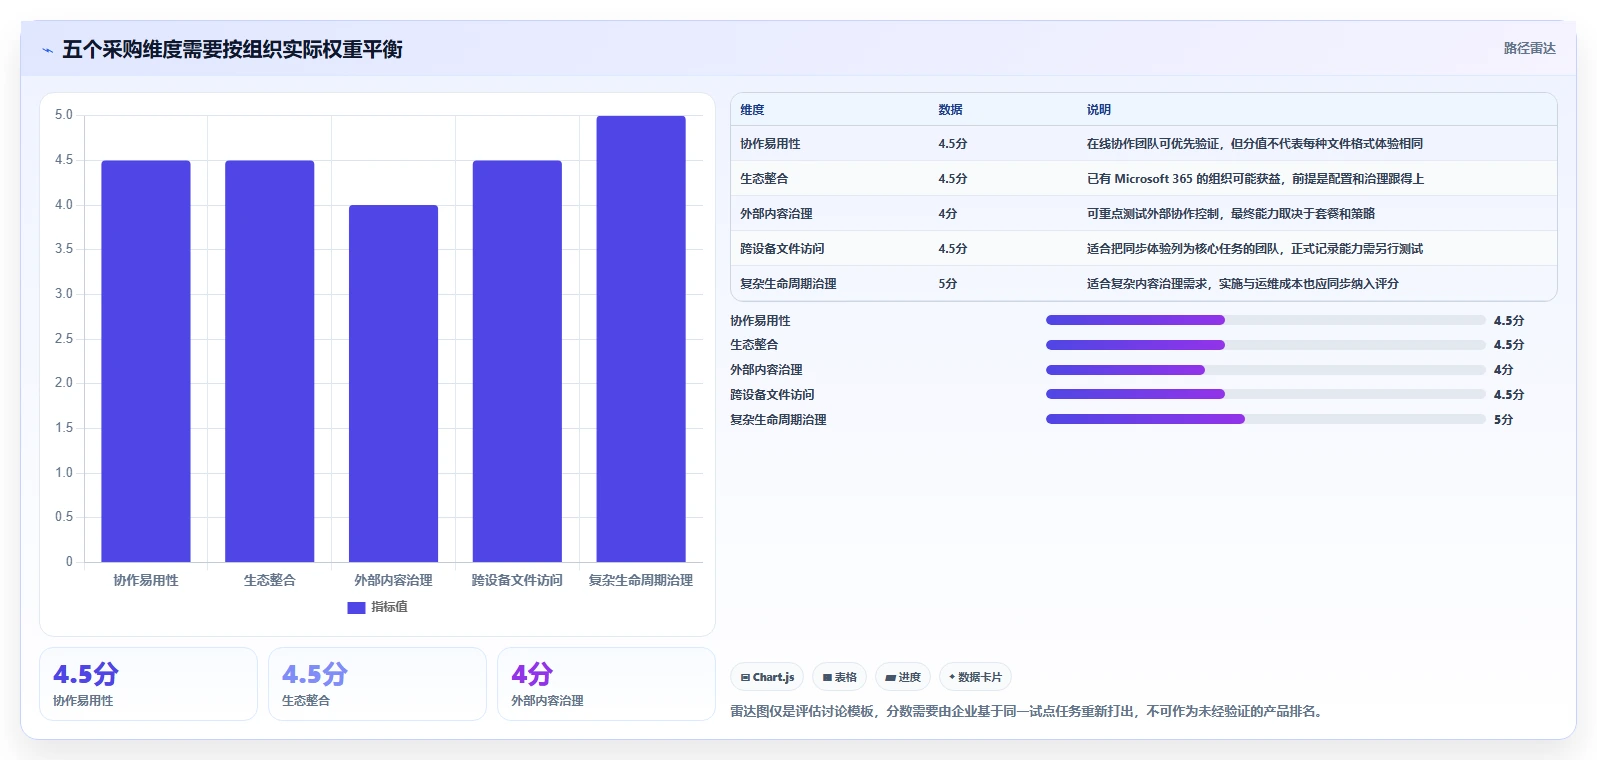This screenshot has height=760, width=1597.
Task: Click the 跨设备文件访问 progress bar
Action: (x=1265, y=394)
